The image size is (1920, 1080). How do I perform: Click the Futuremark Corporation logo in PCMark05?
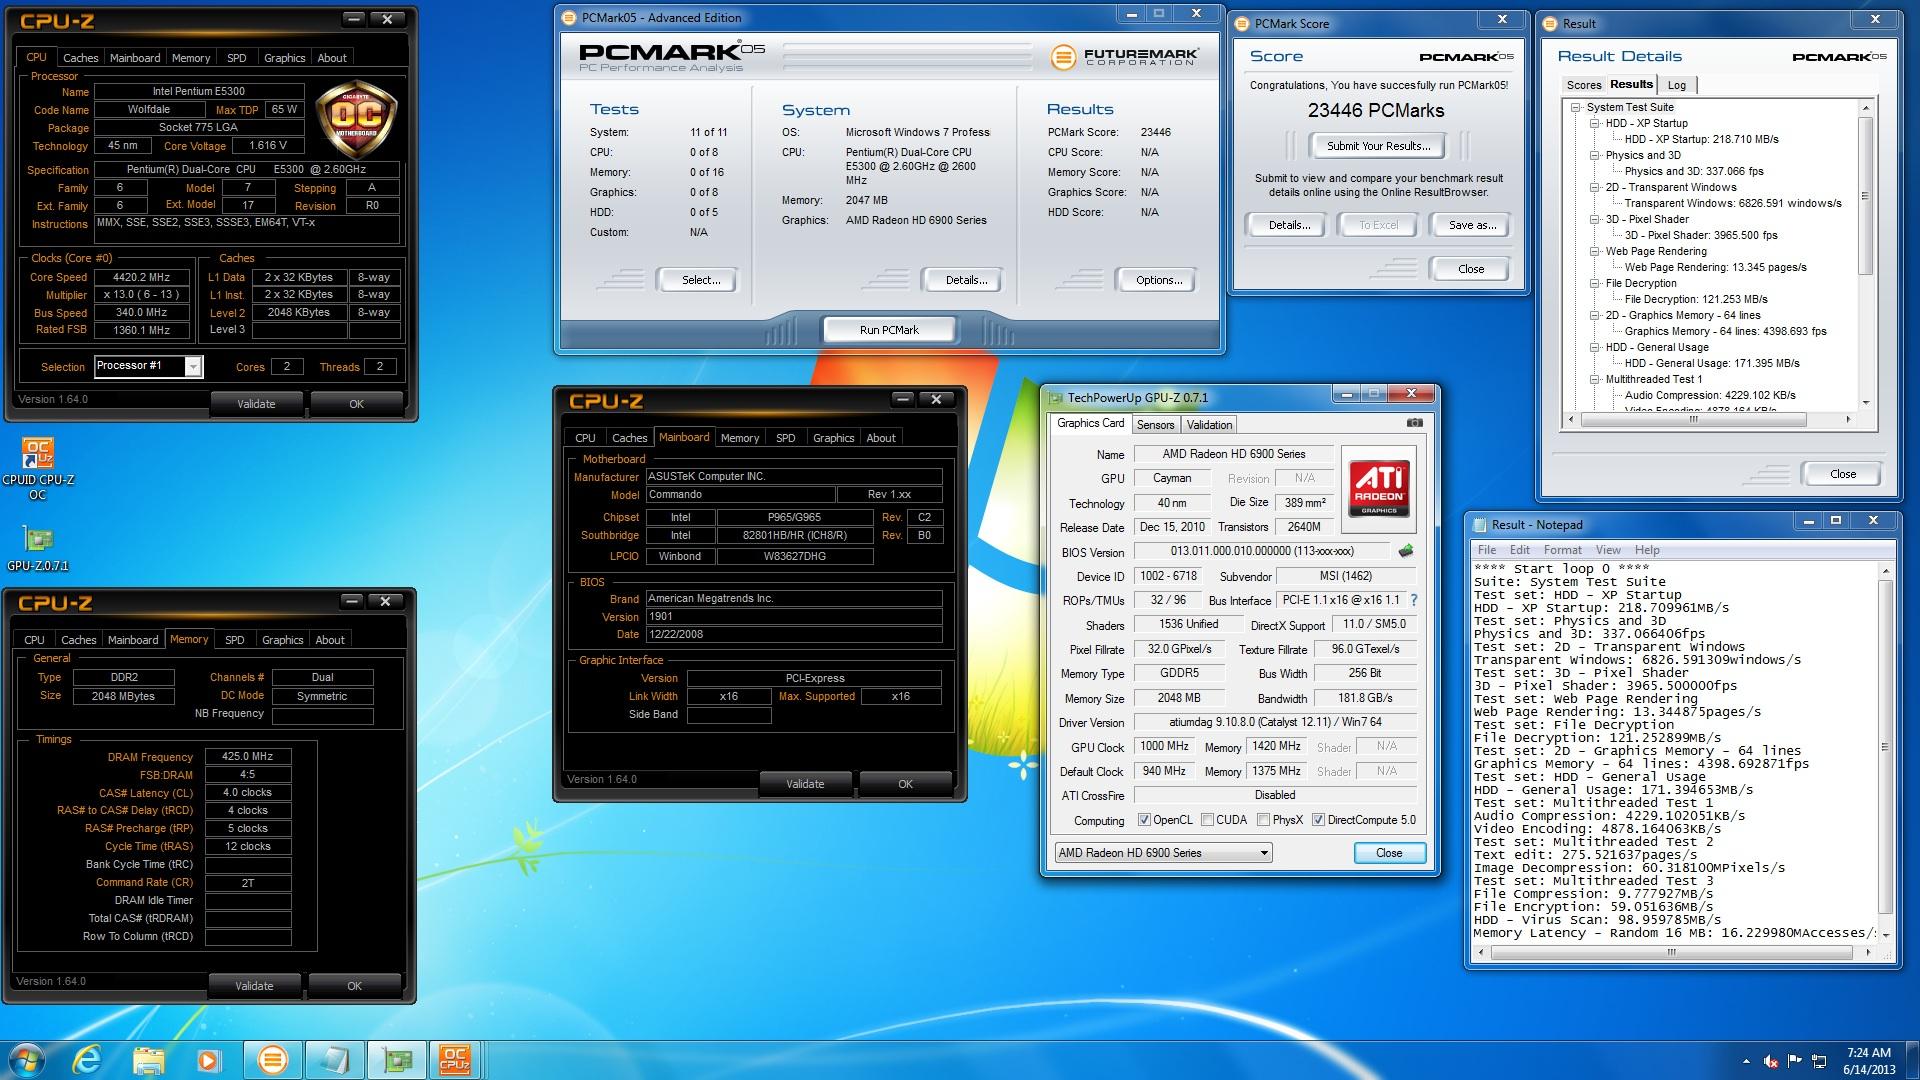(1125, 57)
